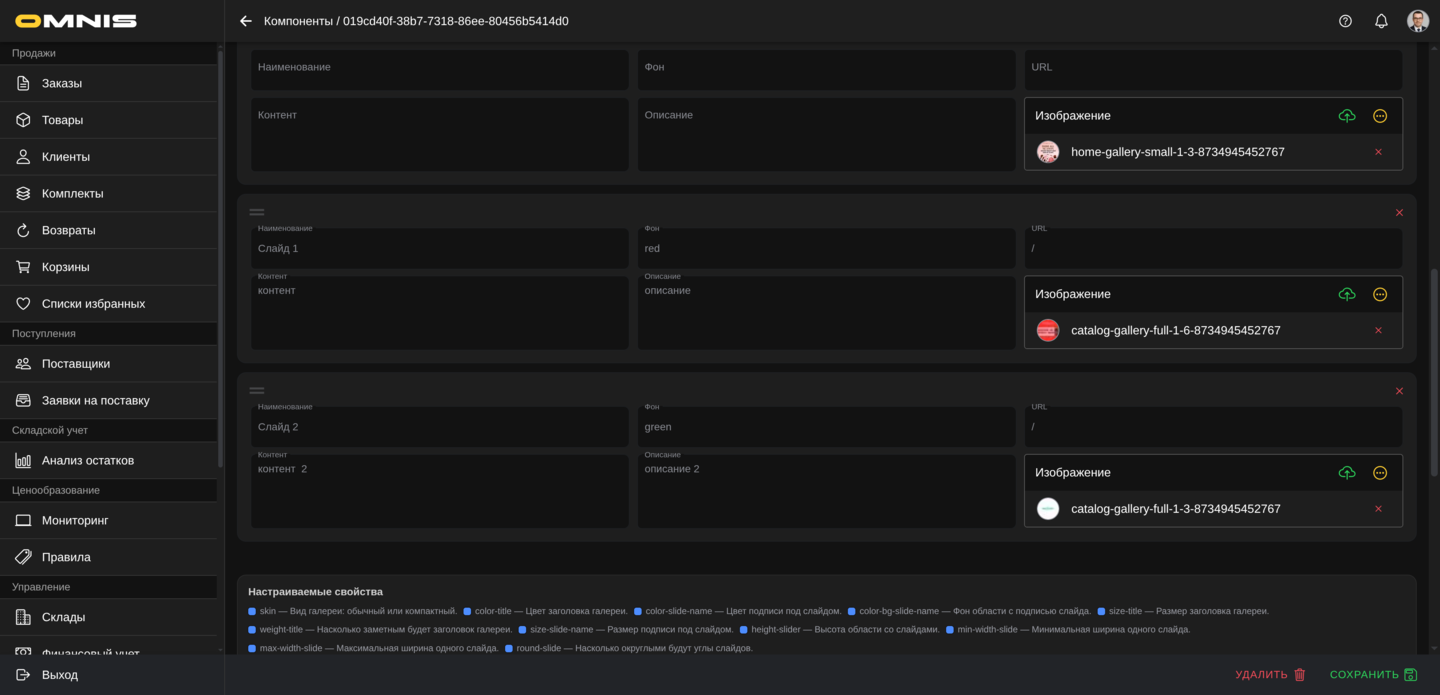Remove catalog-gallery-full-1-6 image file
Image resolution: width=1440 pixels, height=695 pixels.
[x=1378, y=331]
